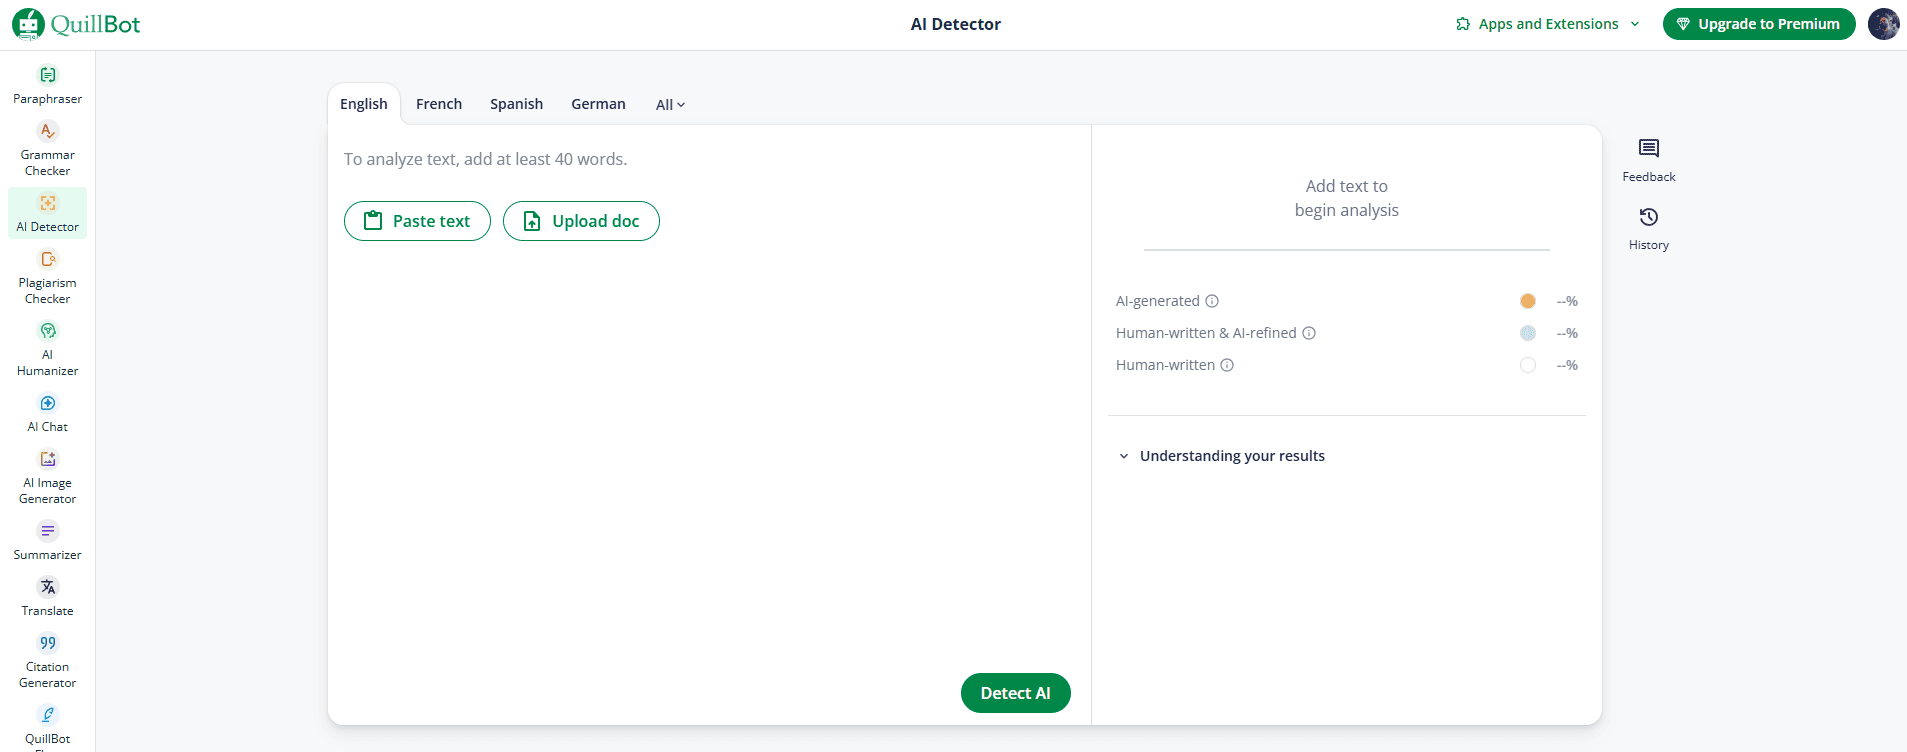The width and height of the screenshot is (1907, 752).
Task: Select AI Detector in sidebar
Action: click(x=47, y=213)
